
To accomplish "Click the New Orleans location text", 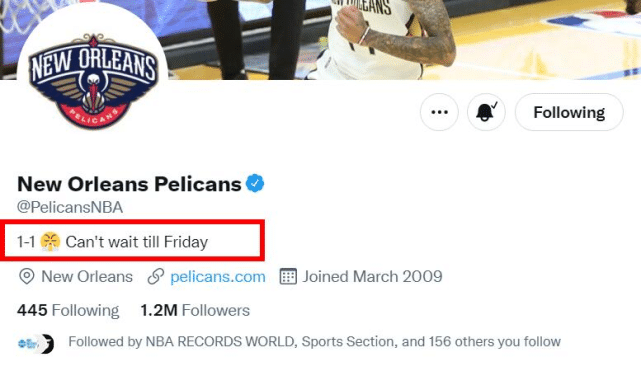I will [87, 277].
